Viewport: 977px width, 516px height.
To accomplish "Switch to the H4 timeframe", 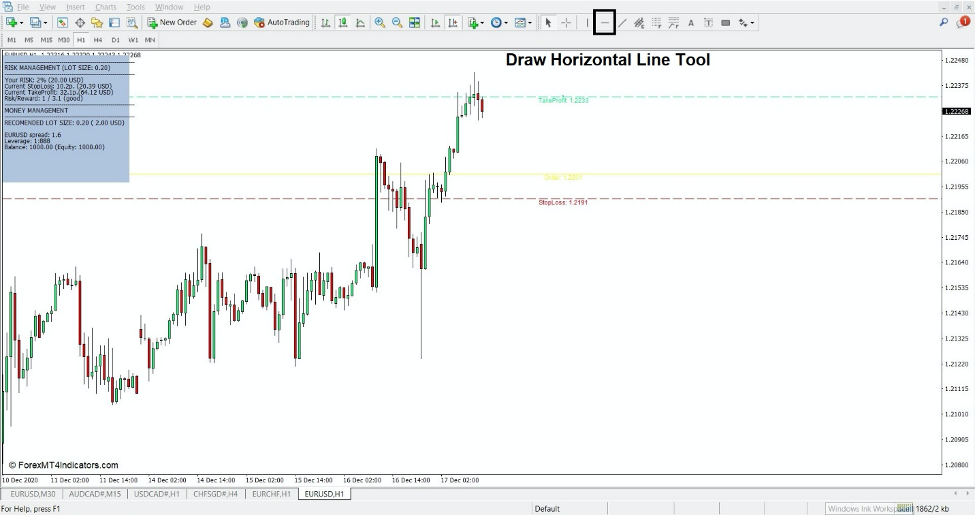I will coord(98,40).
